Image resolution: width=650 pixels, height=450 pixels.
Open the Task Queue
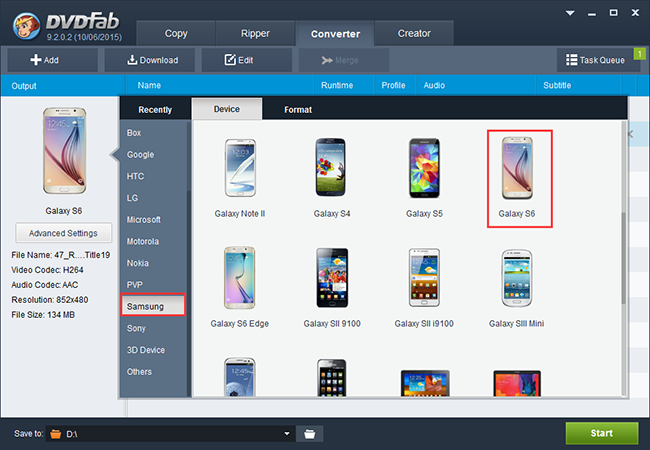(x=595, y=60)
